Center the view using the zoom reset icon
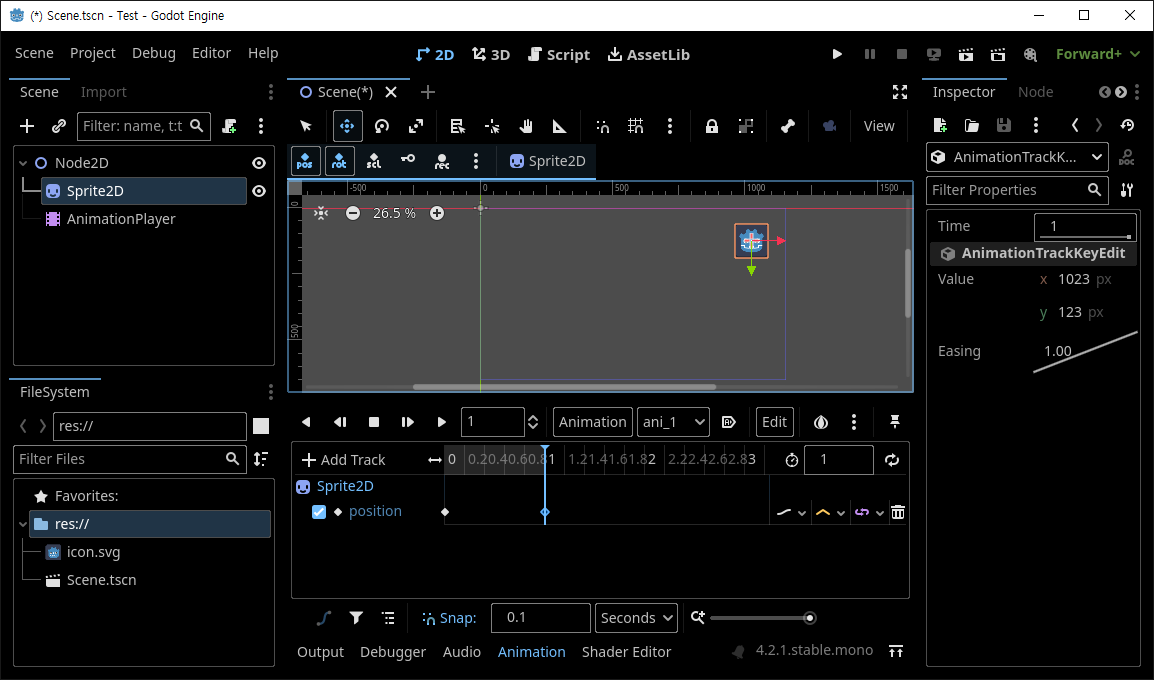Screen dimensions: 1154x680 [321, 213]
